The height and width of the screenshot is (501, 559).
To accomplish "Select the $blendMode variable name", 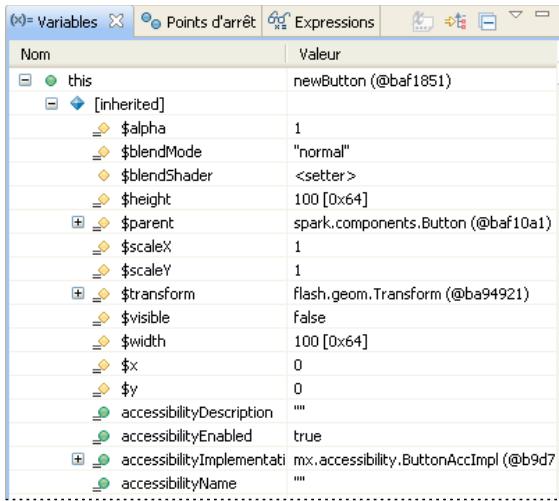I will click(x=161, y=152).
